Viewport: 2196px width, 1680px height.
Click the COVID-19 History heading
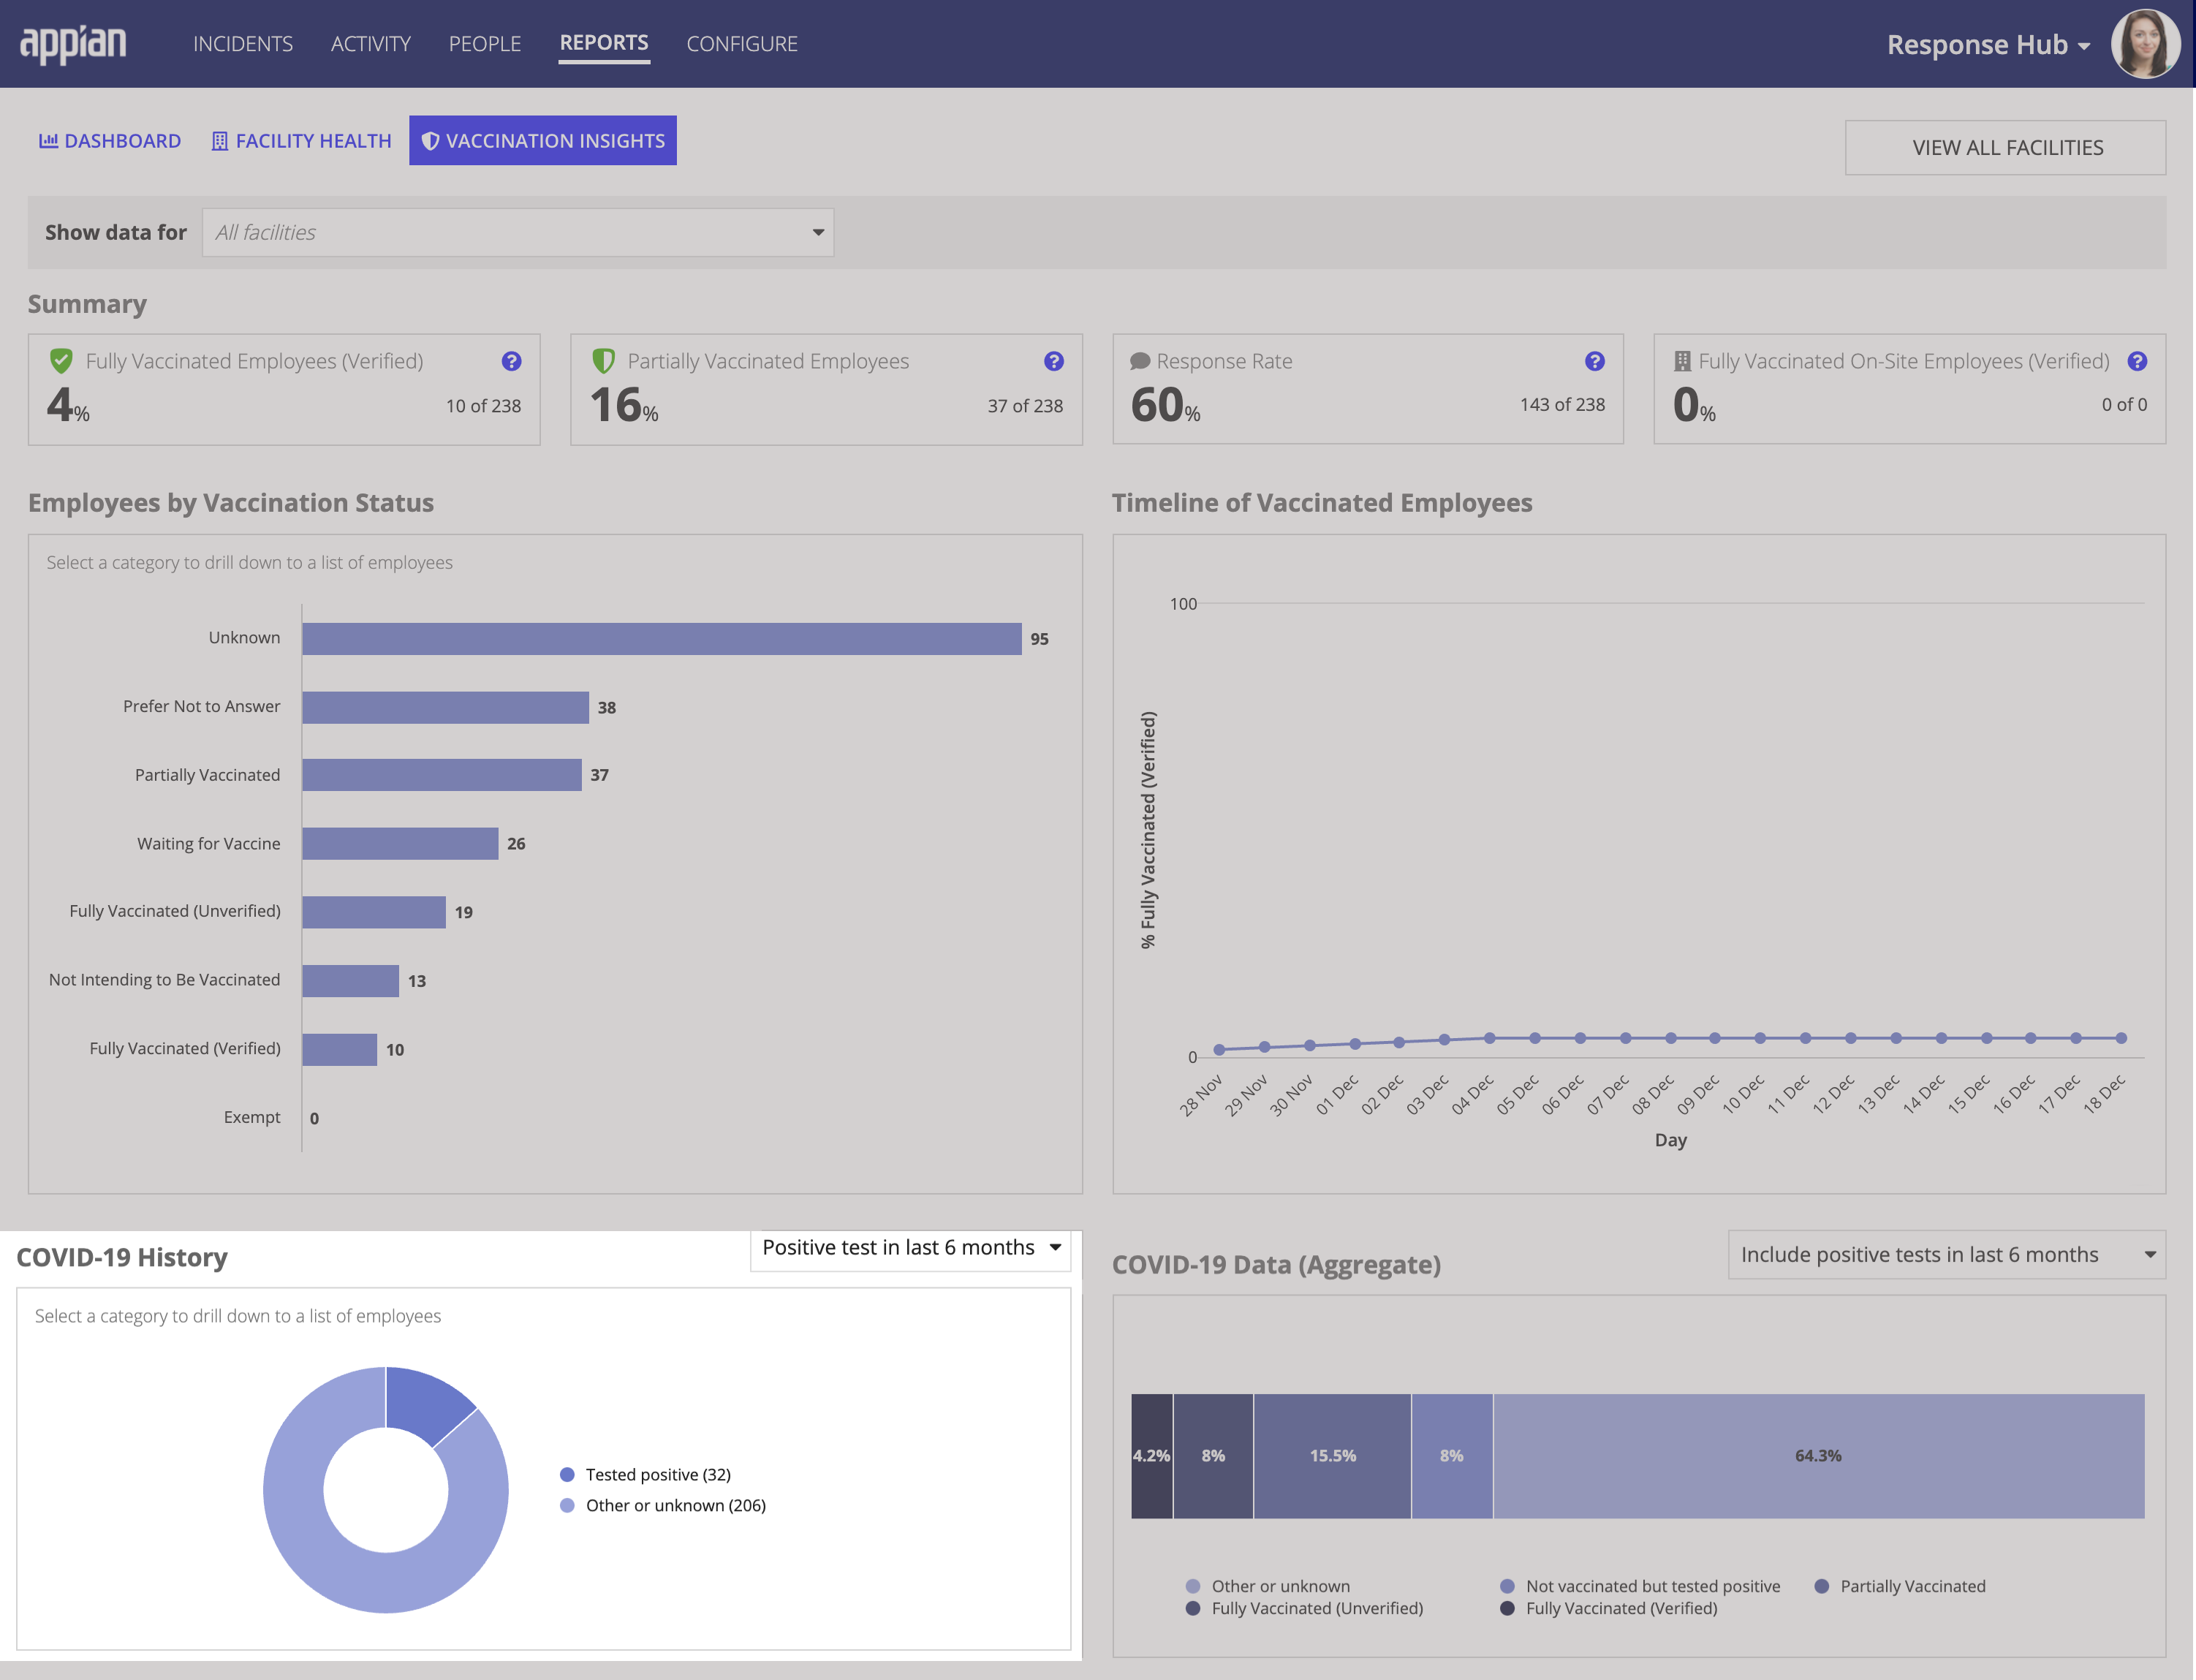click(122, 1258)
